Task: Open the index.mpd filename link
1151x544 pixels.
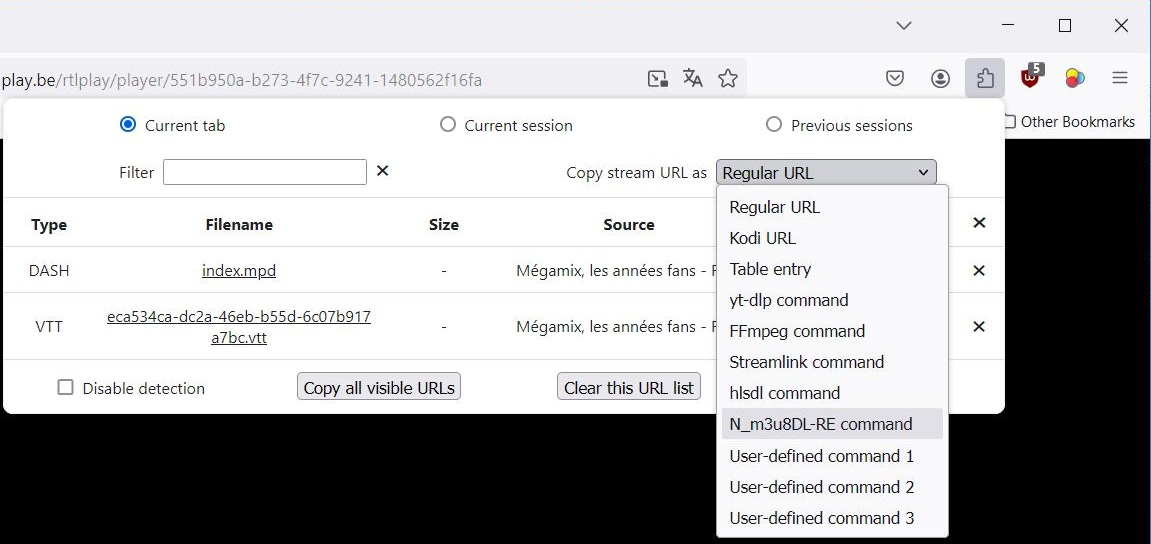Action: tap(239, 270)
